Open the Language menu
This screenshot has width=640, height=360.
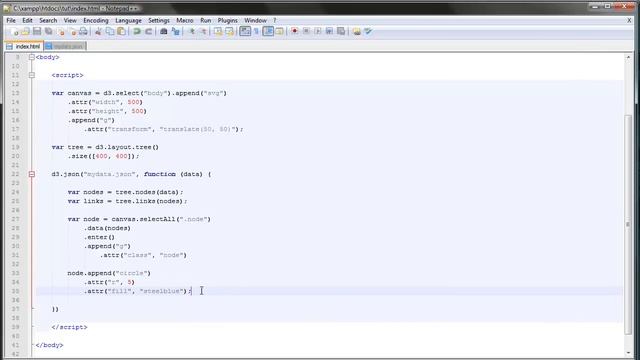pyautogui.click(x=128, y=20)
